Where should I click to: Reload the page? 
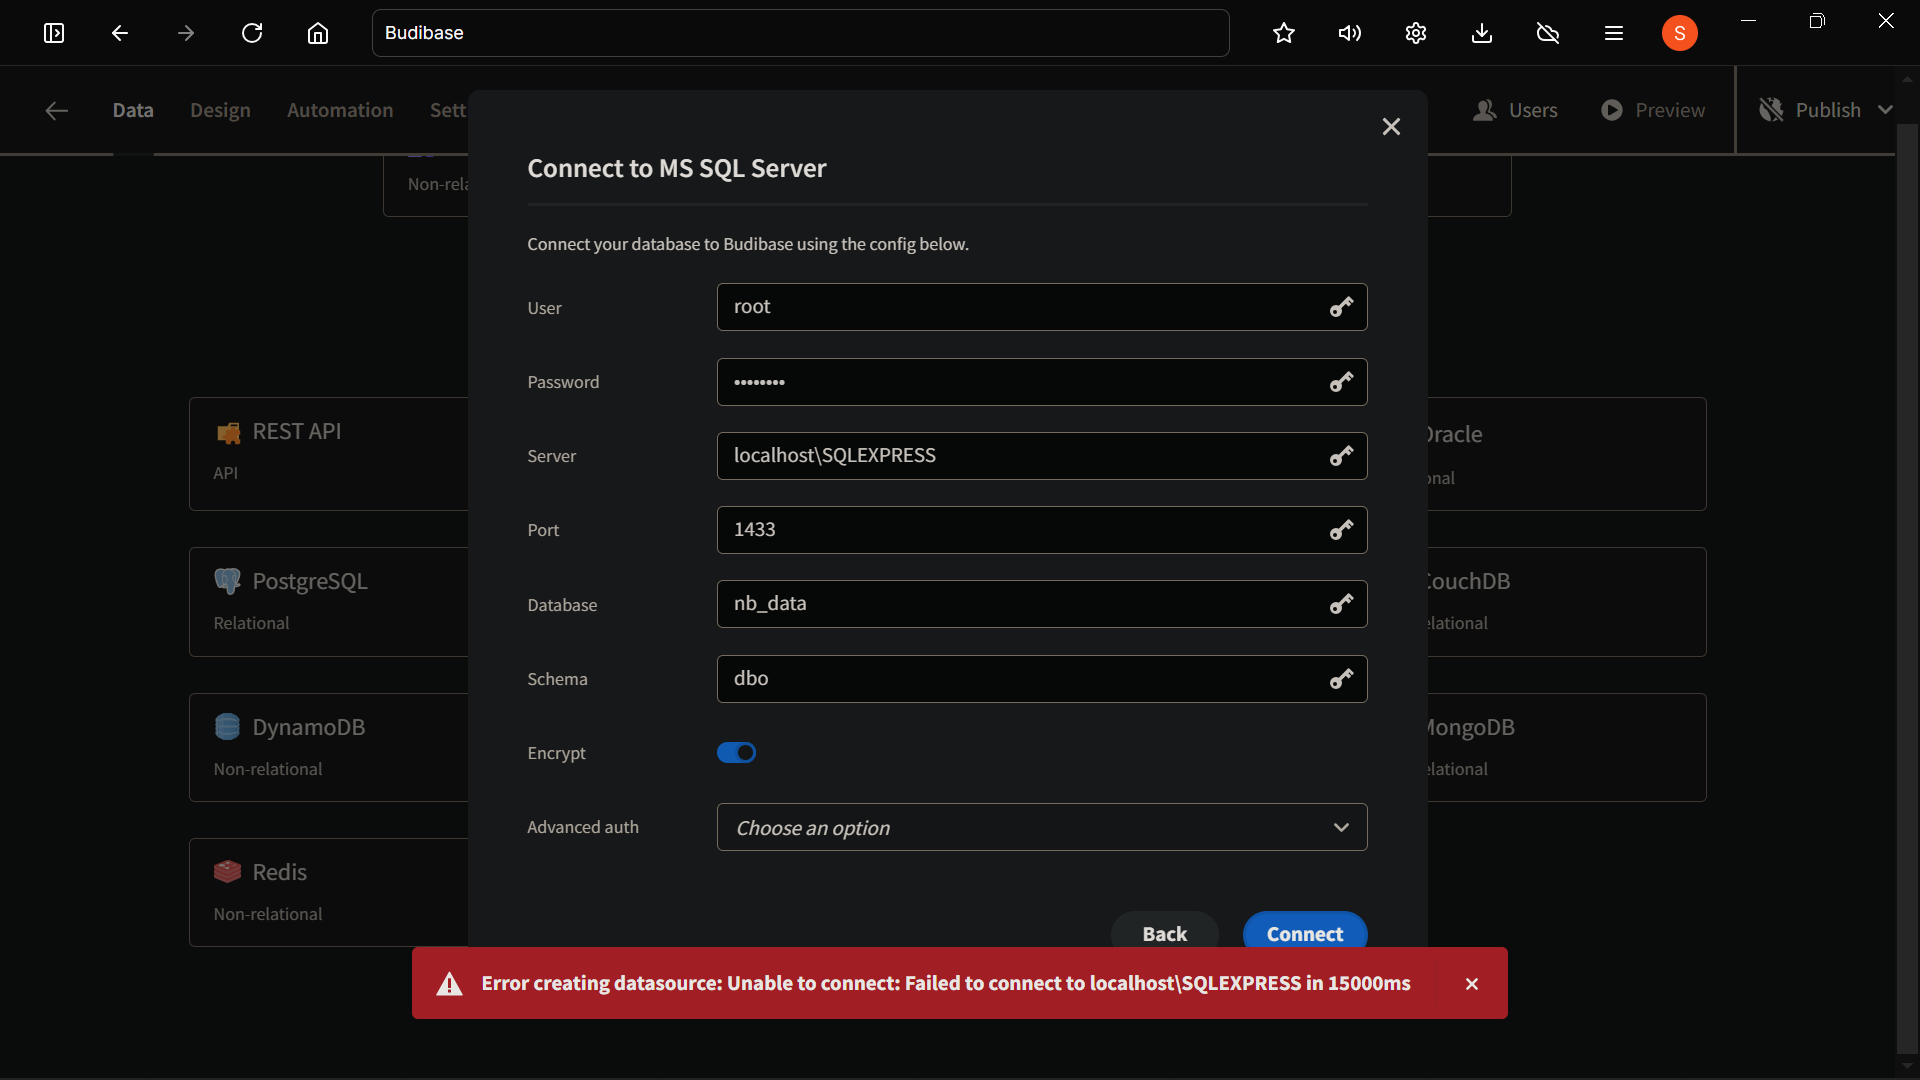tap(252, 33)
